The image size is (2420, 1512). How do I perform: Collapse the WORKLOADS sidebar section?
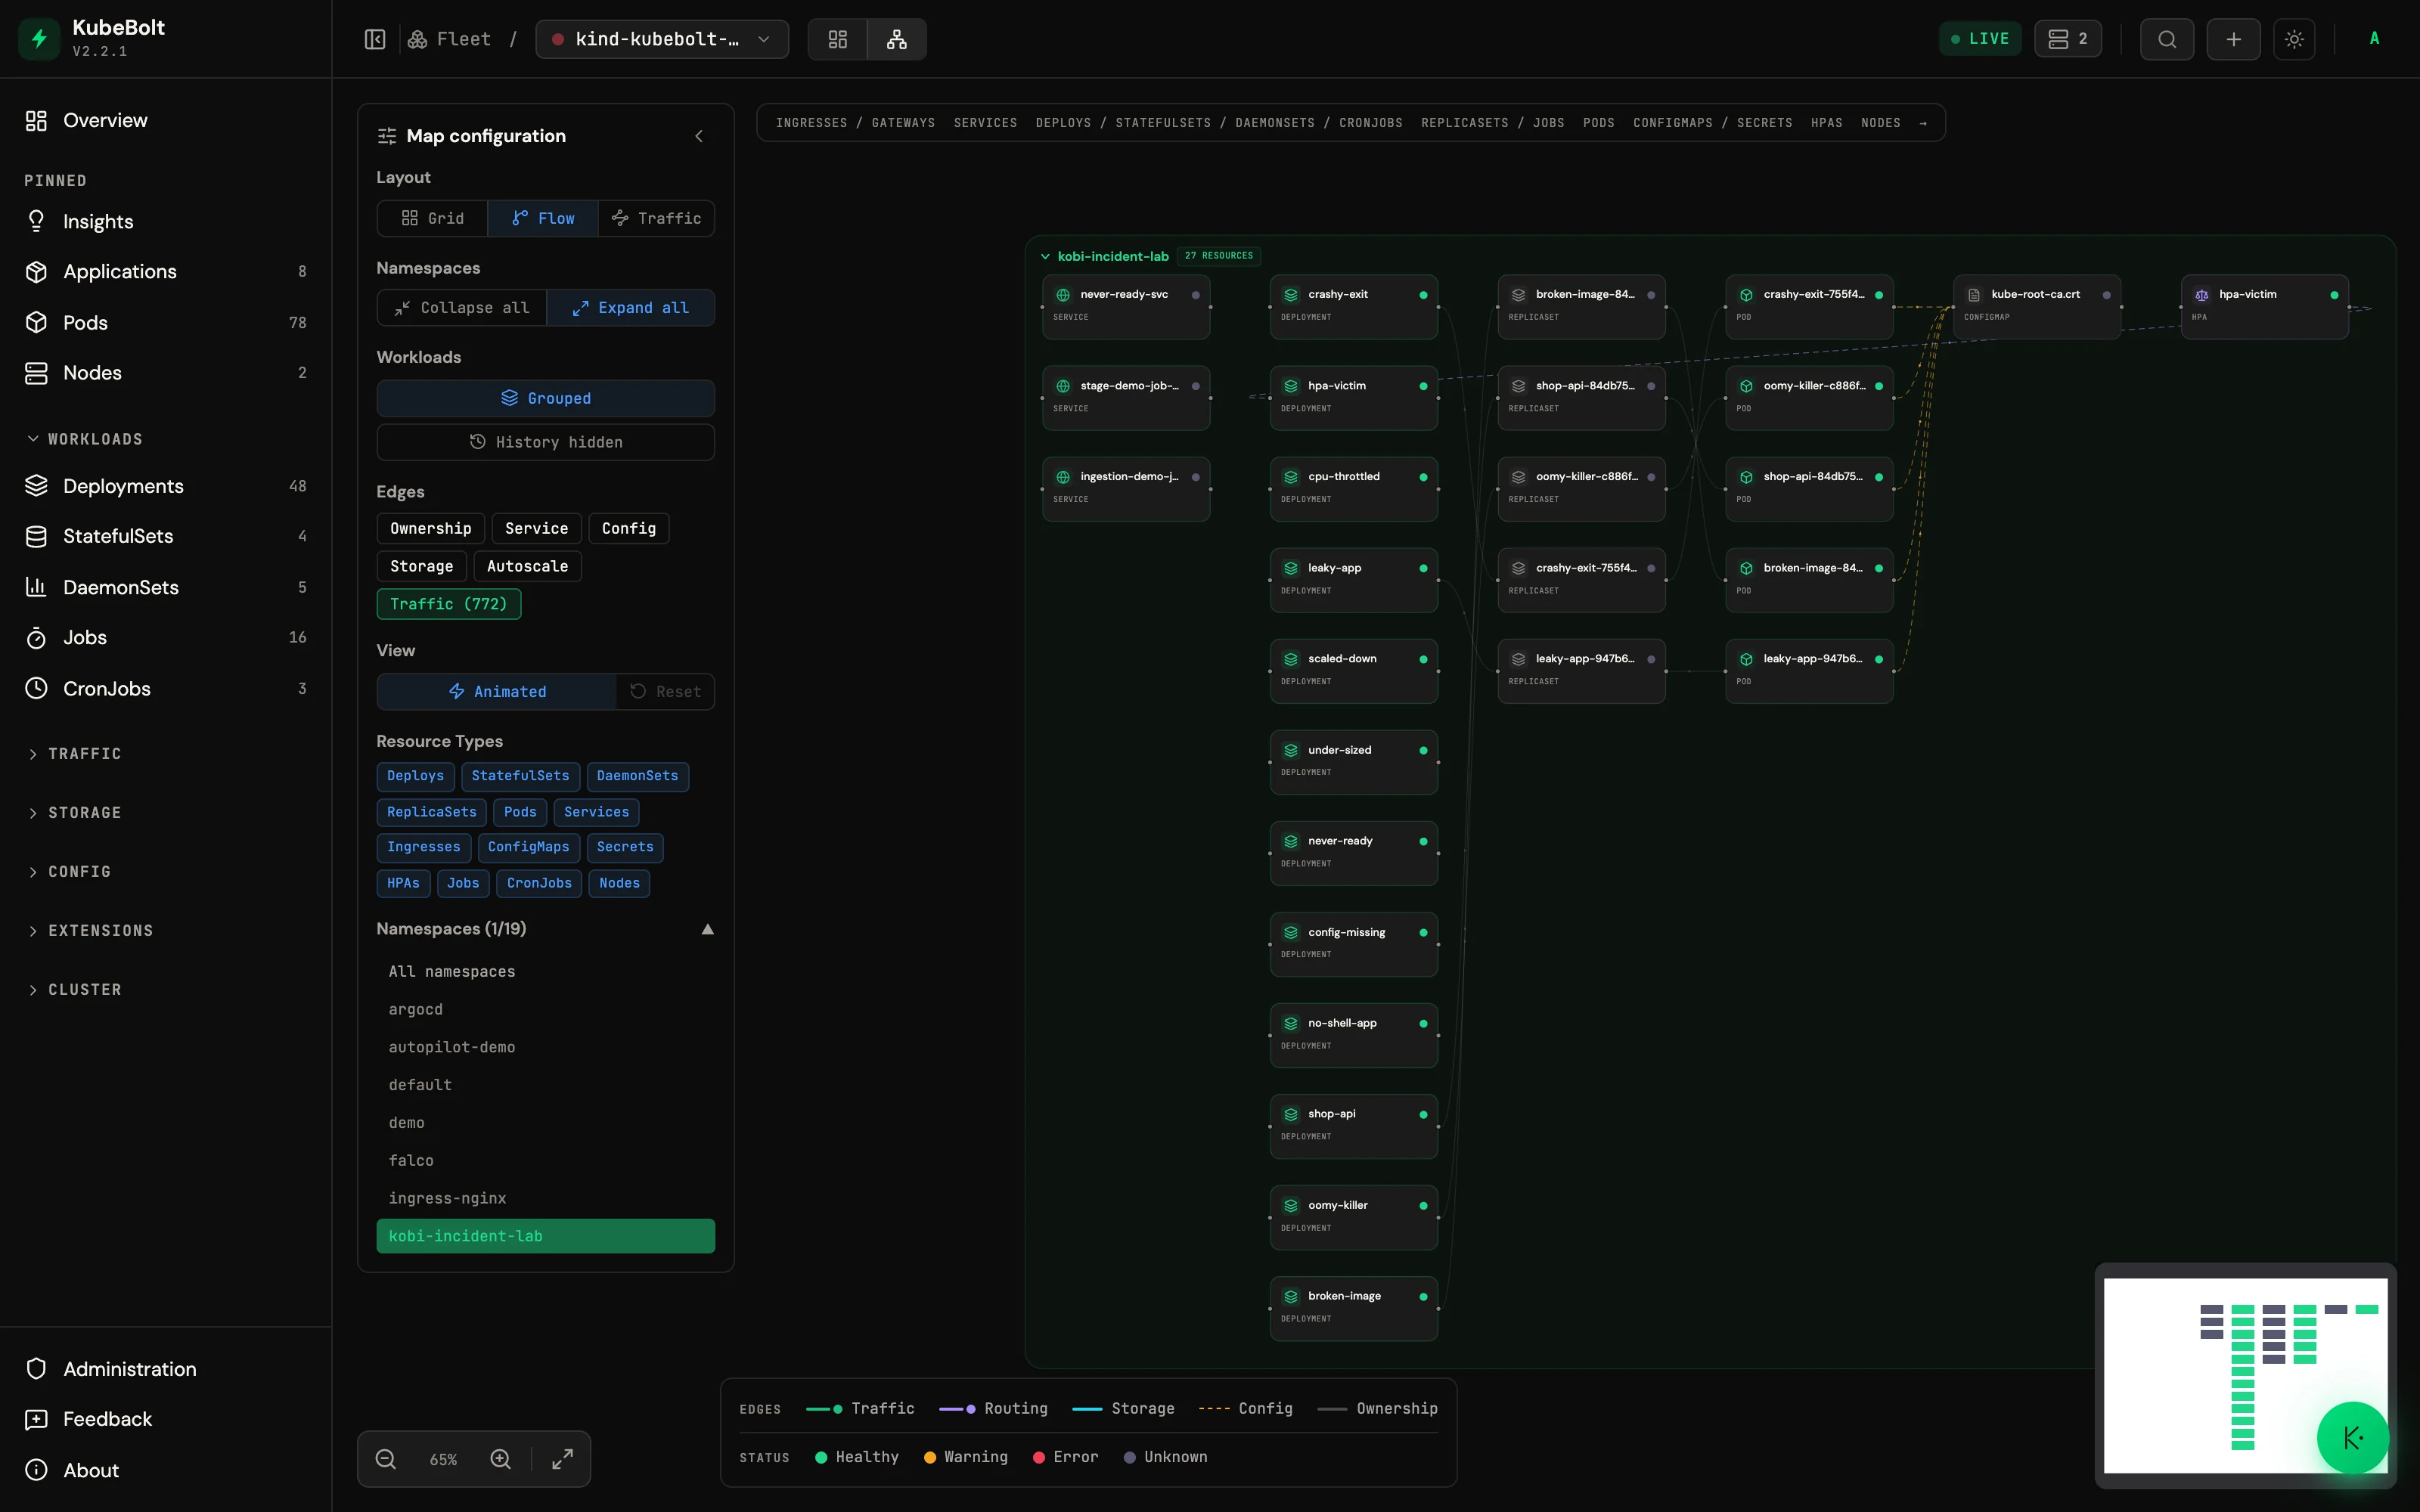pyautogui.click(x=85, y=439)
